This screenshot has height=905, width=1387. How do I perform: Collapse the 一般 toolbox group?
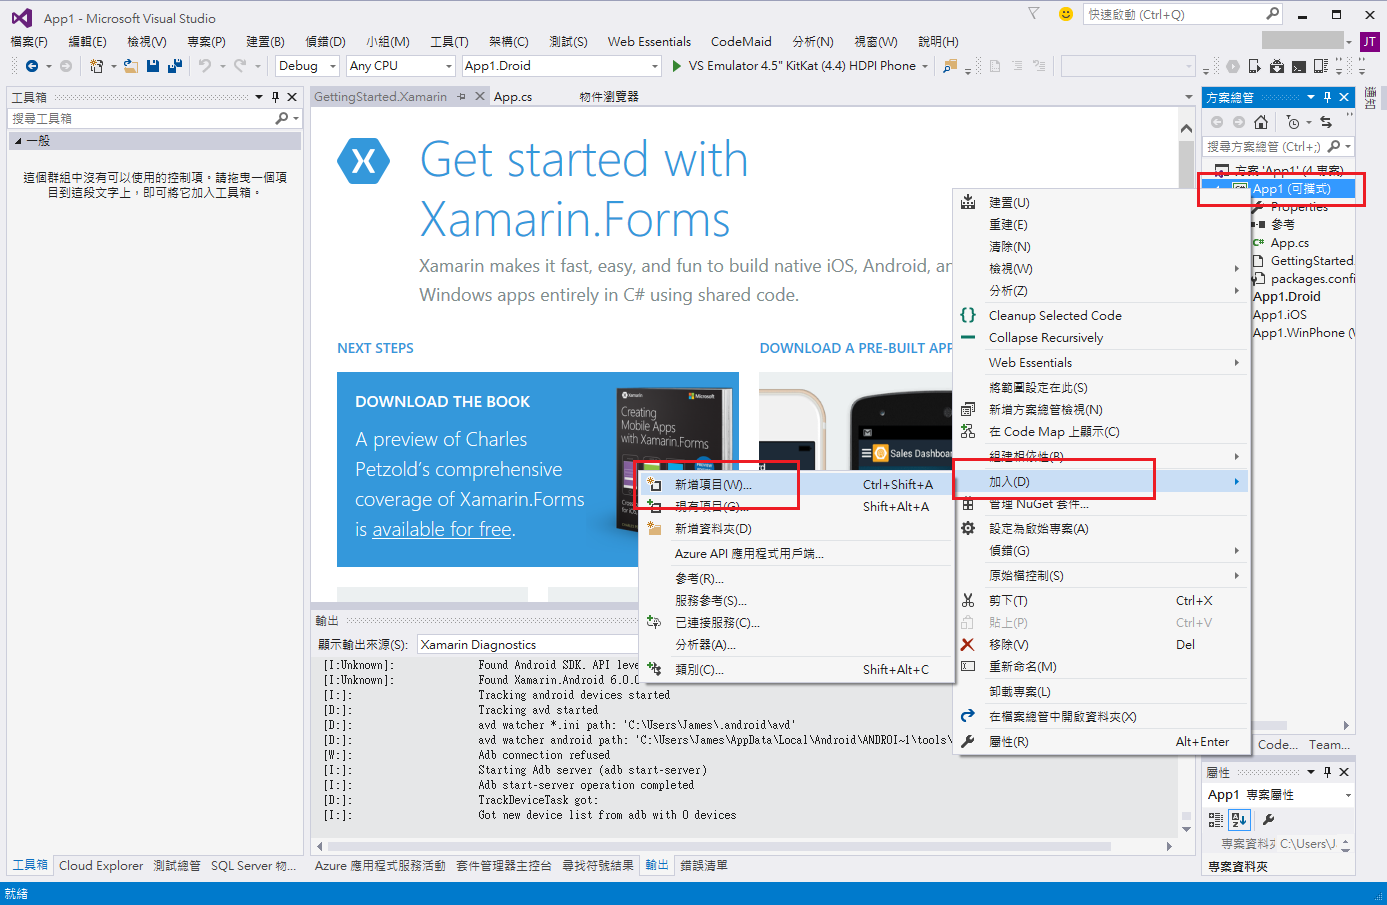pyautogui.click(x=18, y=141)
